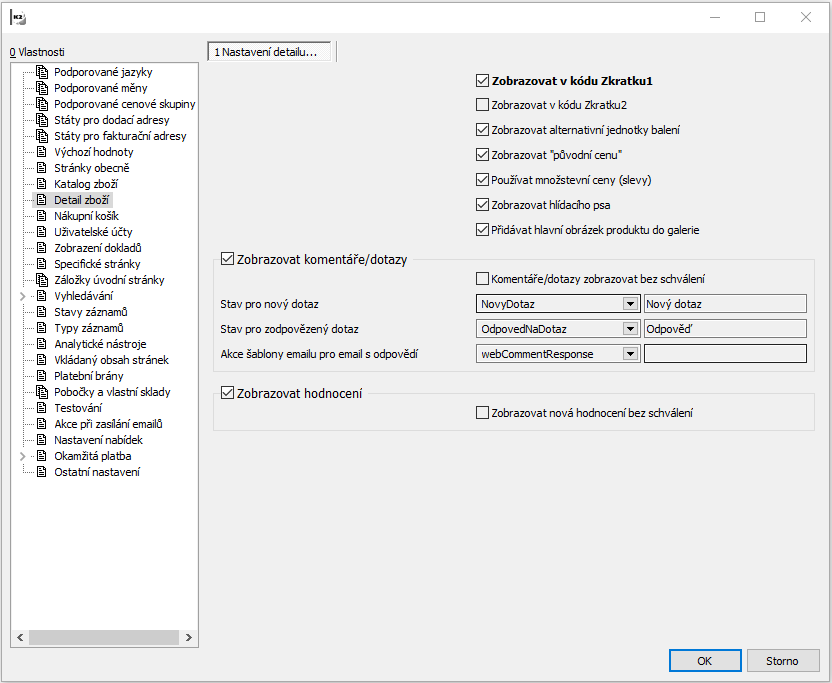Close the settings dialog window
The width and height of the screenshot is (832, 683).
pyautogui.click(x=805, y=18)
